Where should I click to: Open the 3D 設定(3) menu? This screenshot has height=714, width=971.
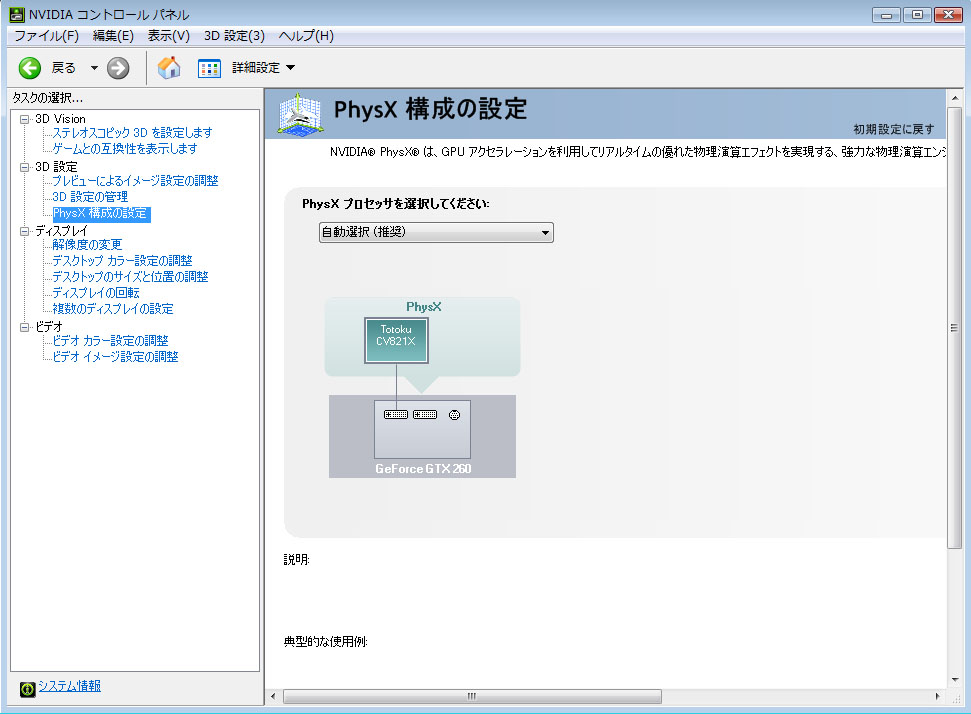click(234, 36)
